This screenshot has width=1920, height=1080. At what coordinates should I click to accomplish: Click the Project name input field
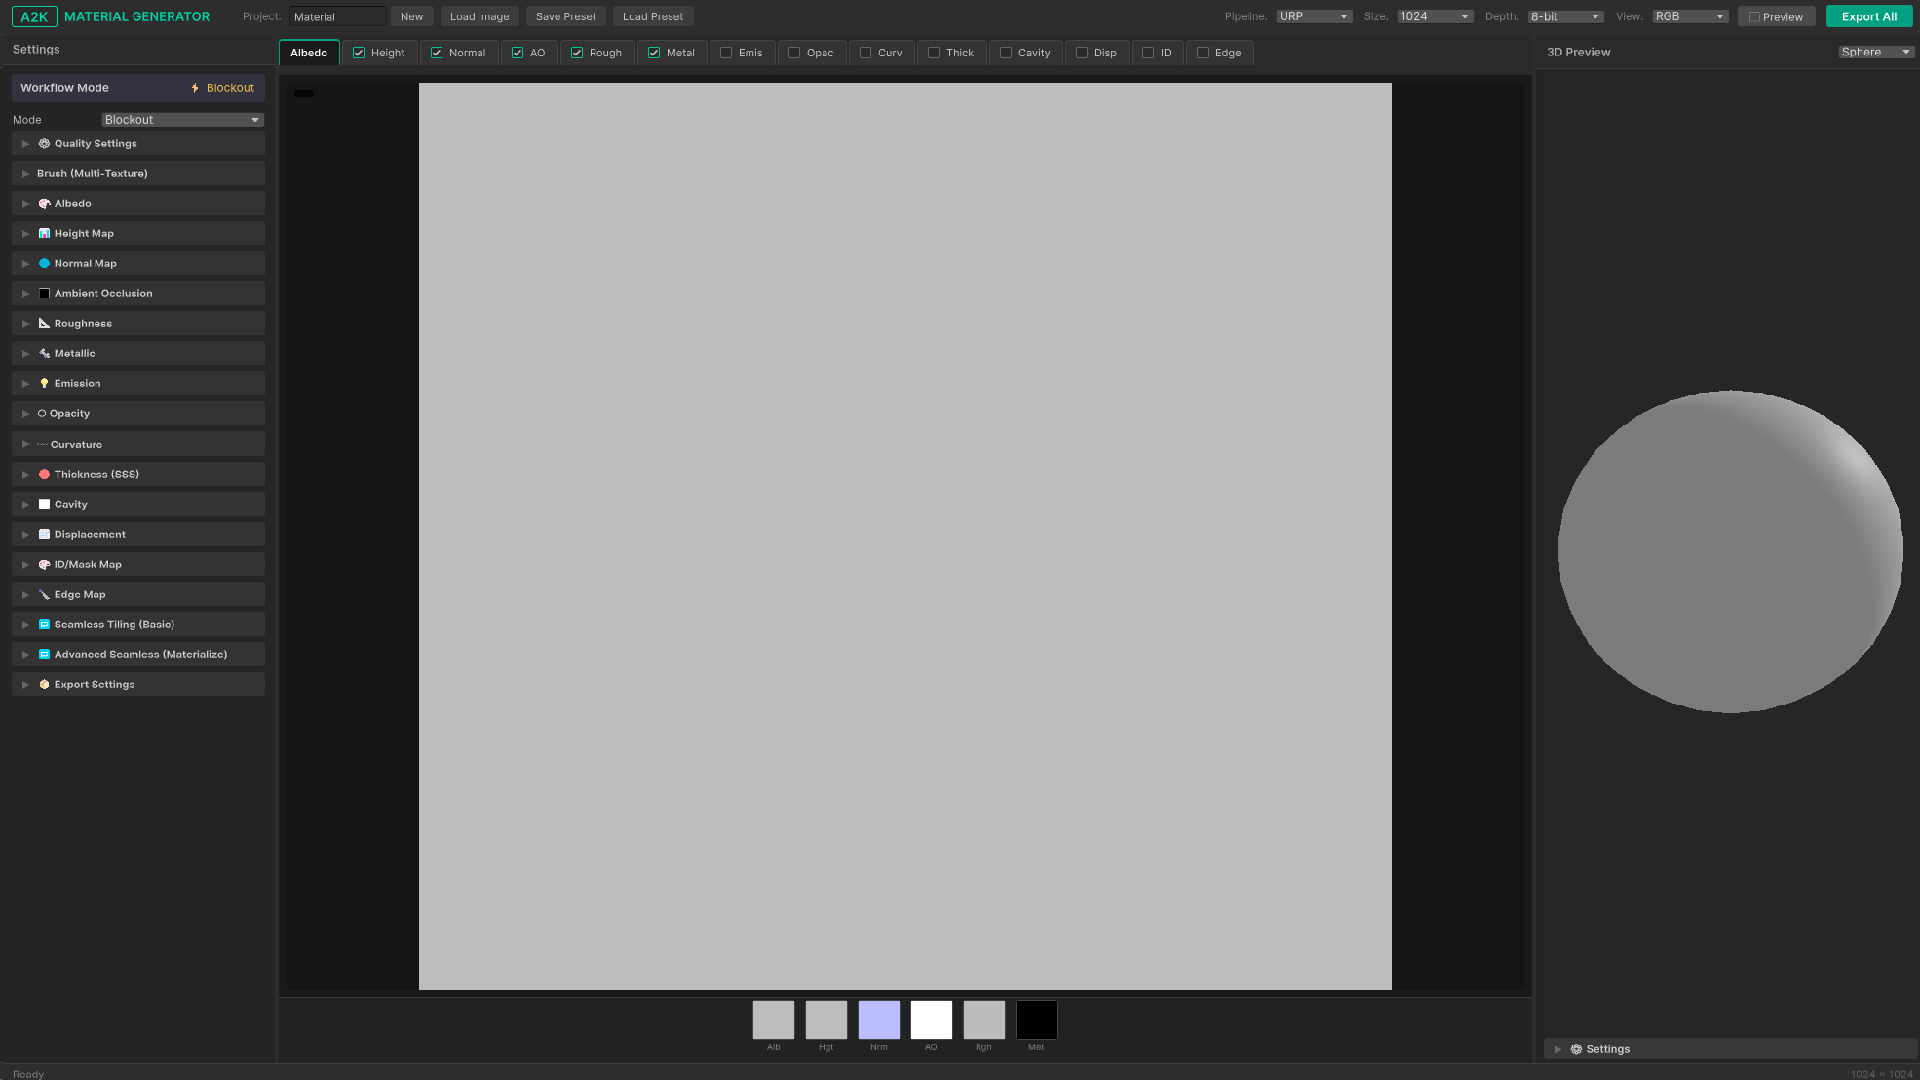click(x=337, y=17)
